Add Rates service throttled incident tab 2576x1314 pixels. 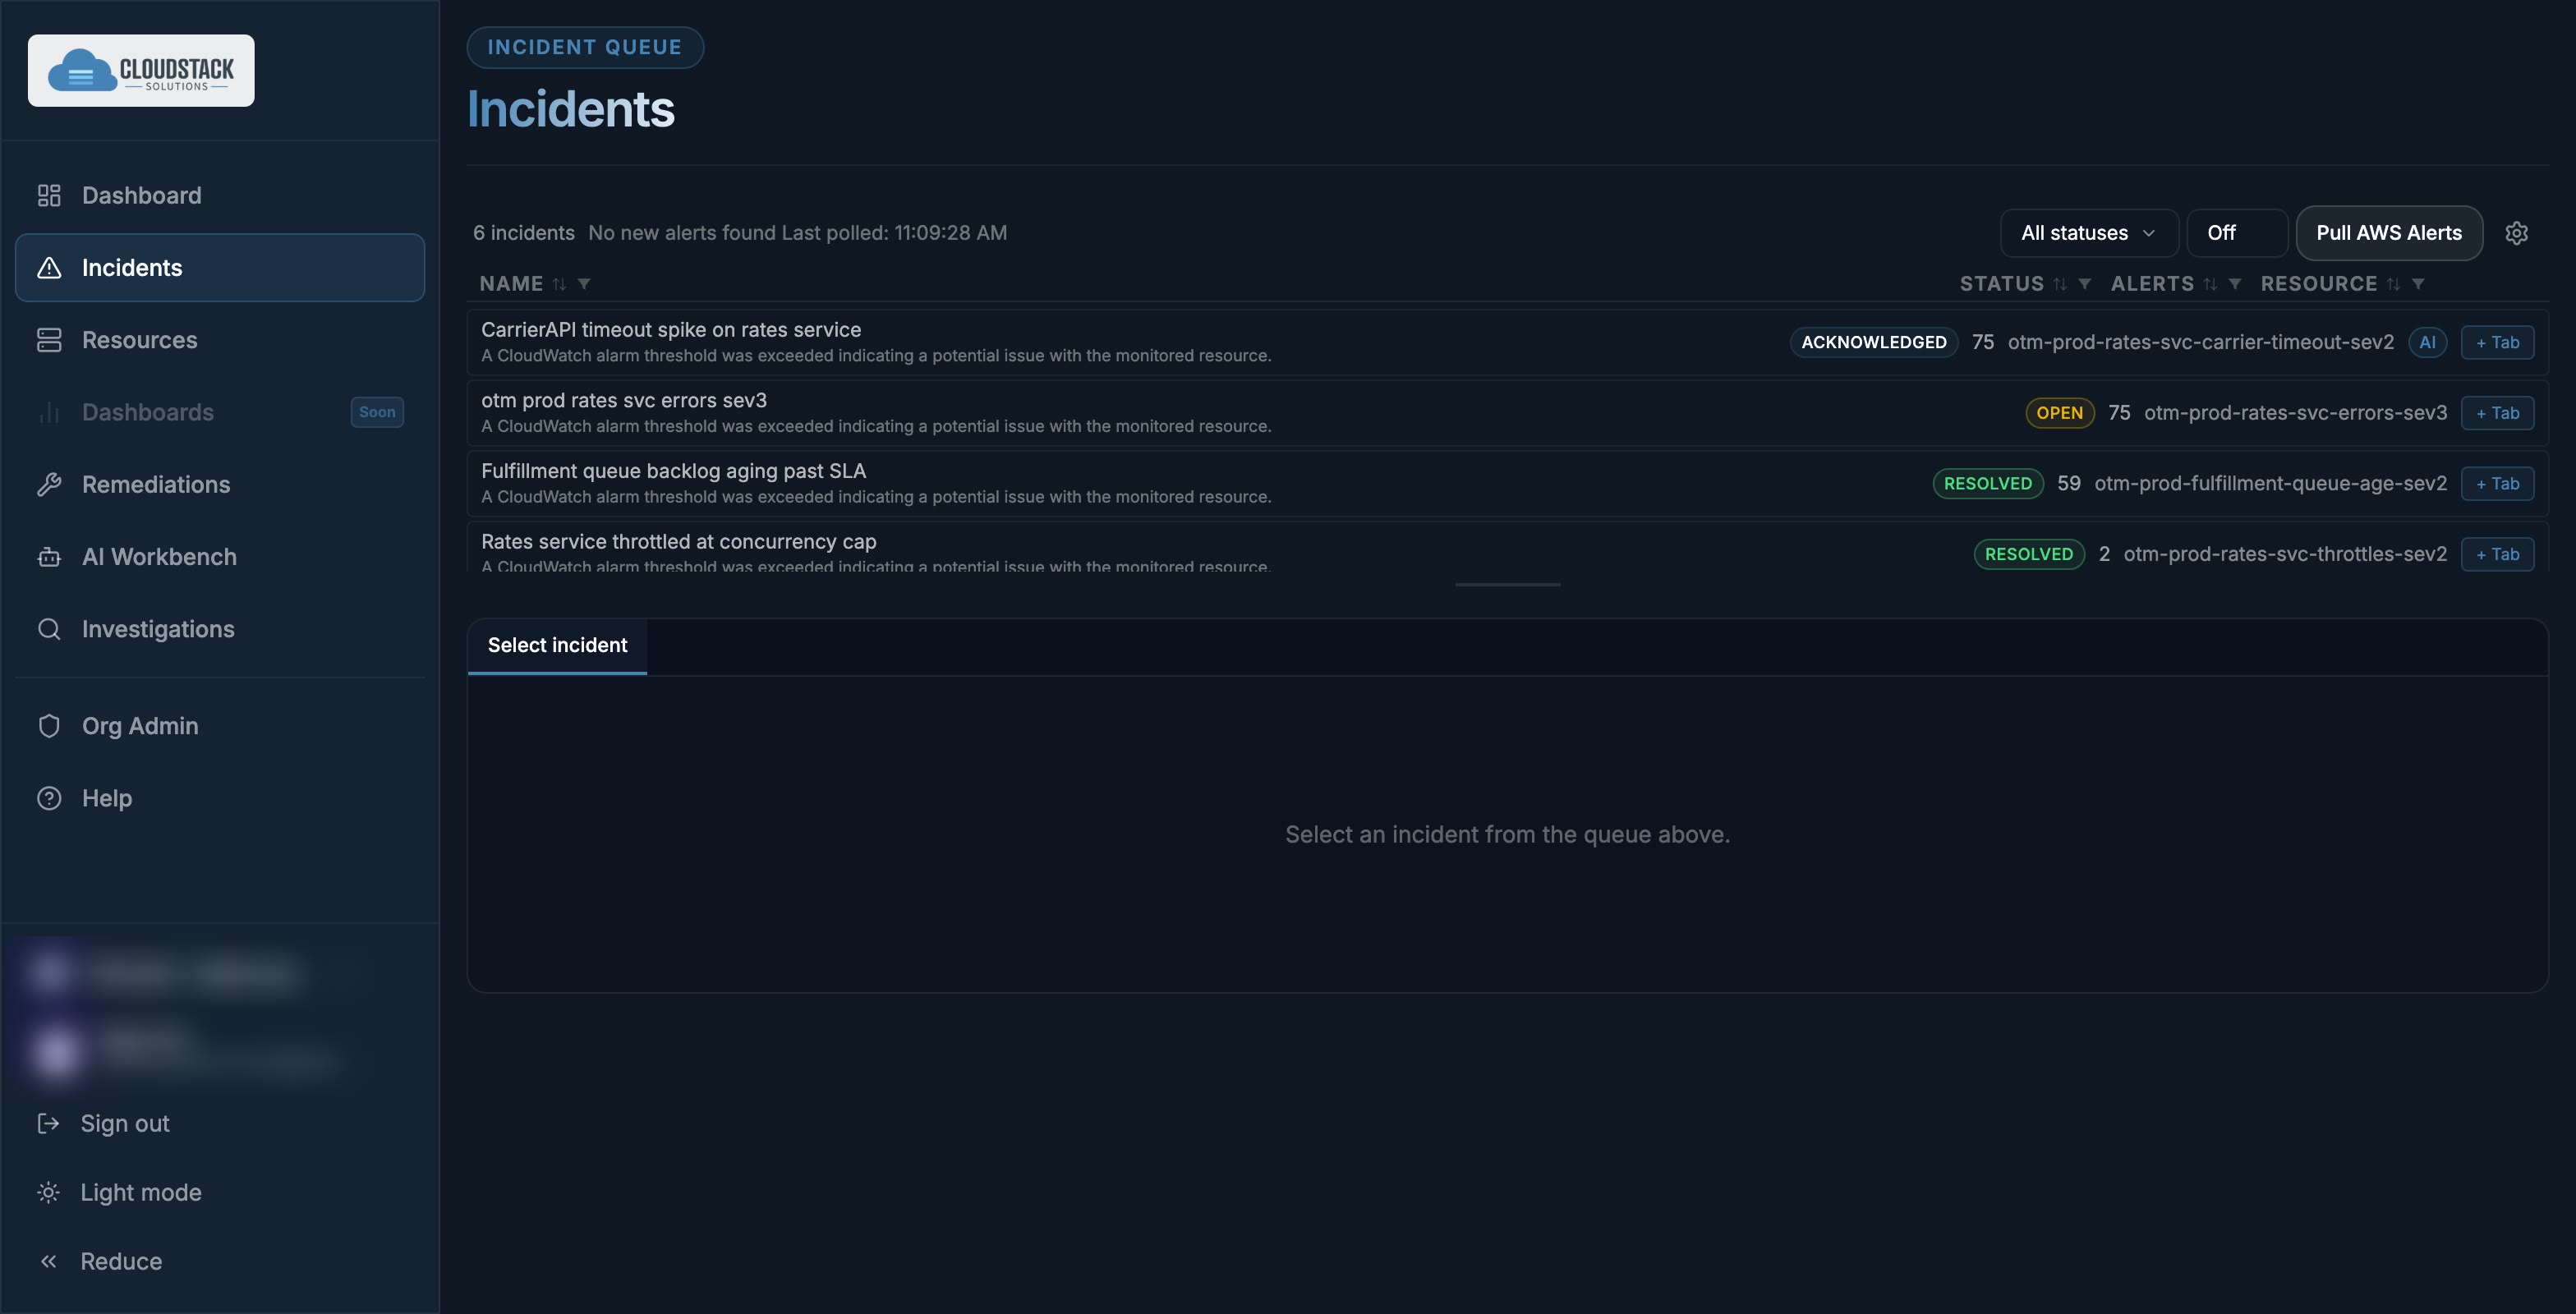[2496, 554]
